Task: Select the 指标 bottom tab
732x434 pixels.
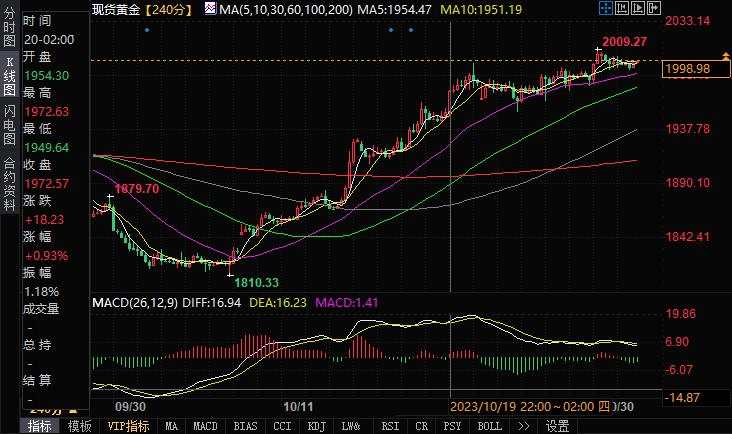Action: (40, 426)
